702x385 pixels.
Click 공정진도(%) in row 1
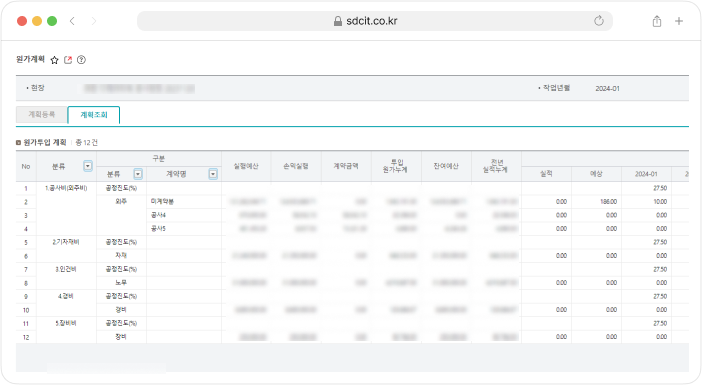pos(121,188)
